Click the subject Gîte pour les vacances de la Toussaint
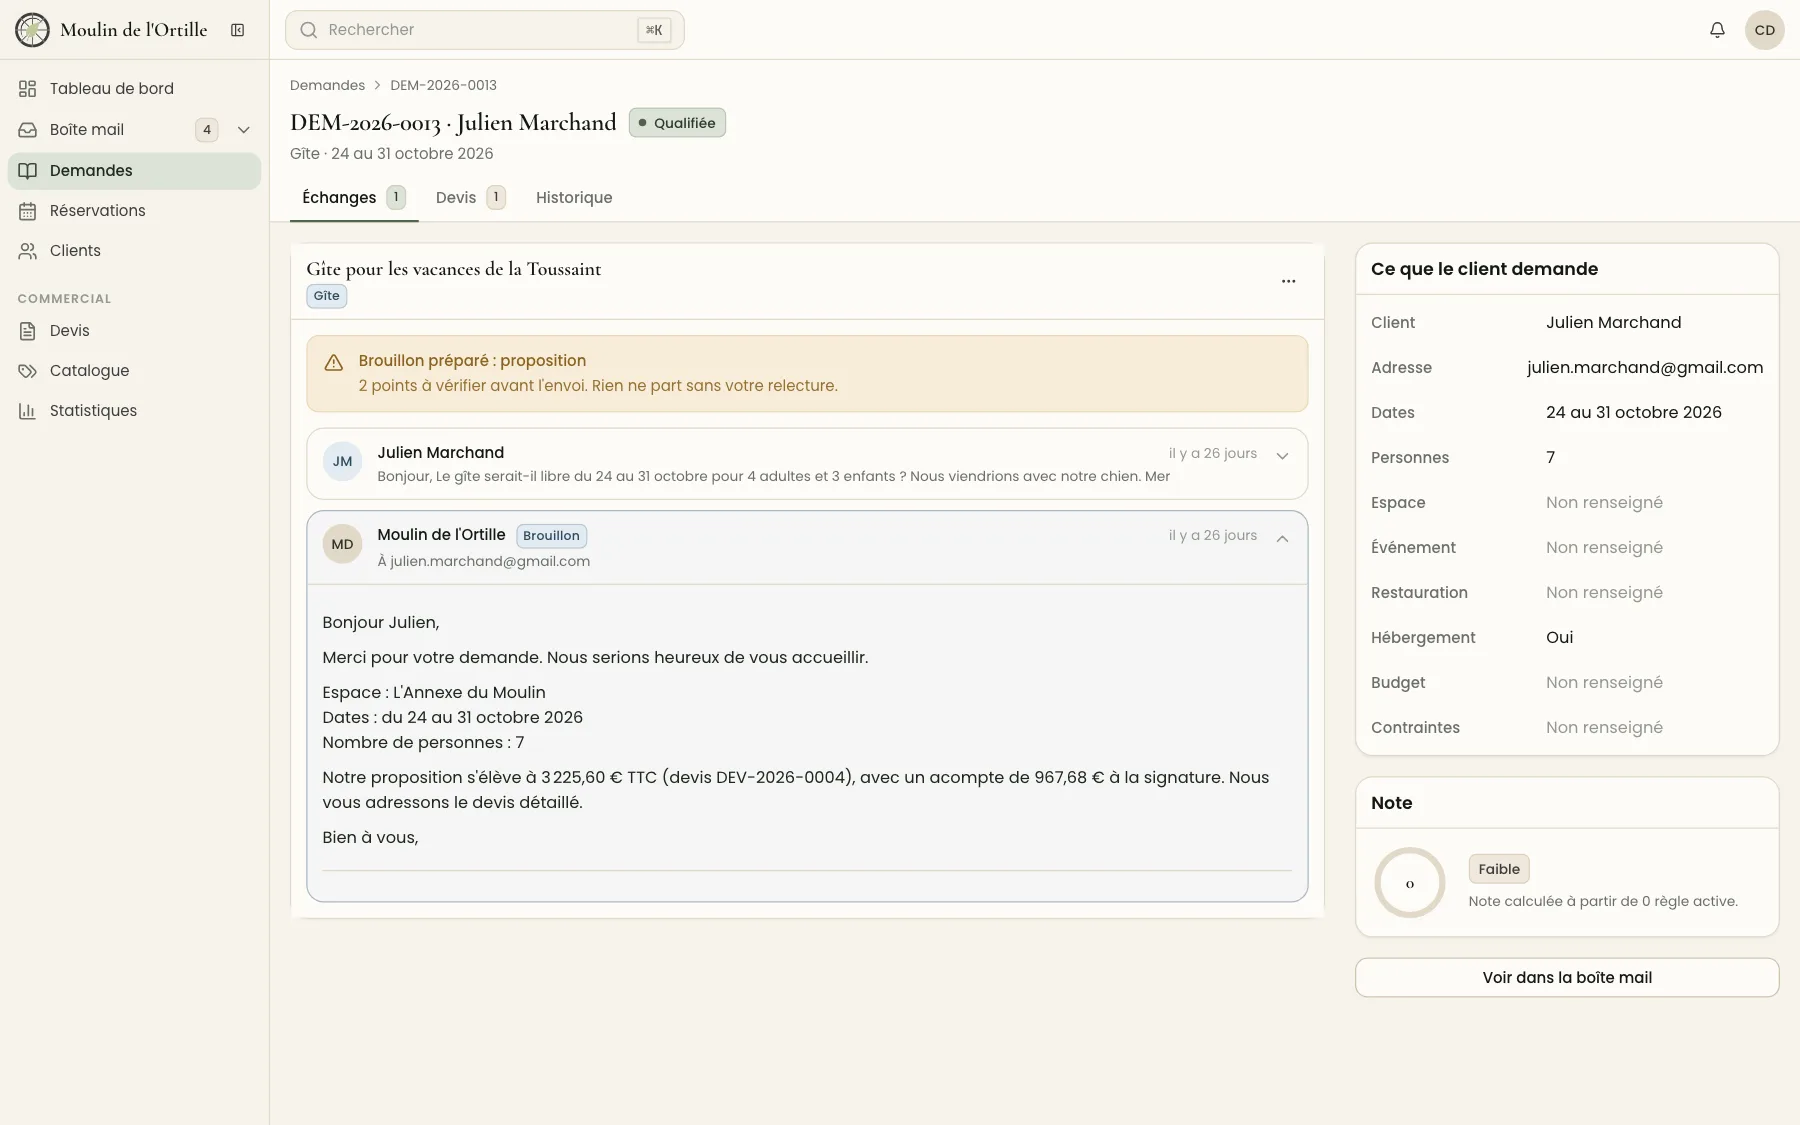Screen dimensions: 1800x1125 (454, 269)
